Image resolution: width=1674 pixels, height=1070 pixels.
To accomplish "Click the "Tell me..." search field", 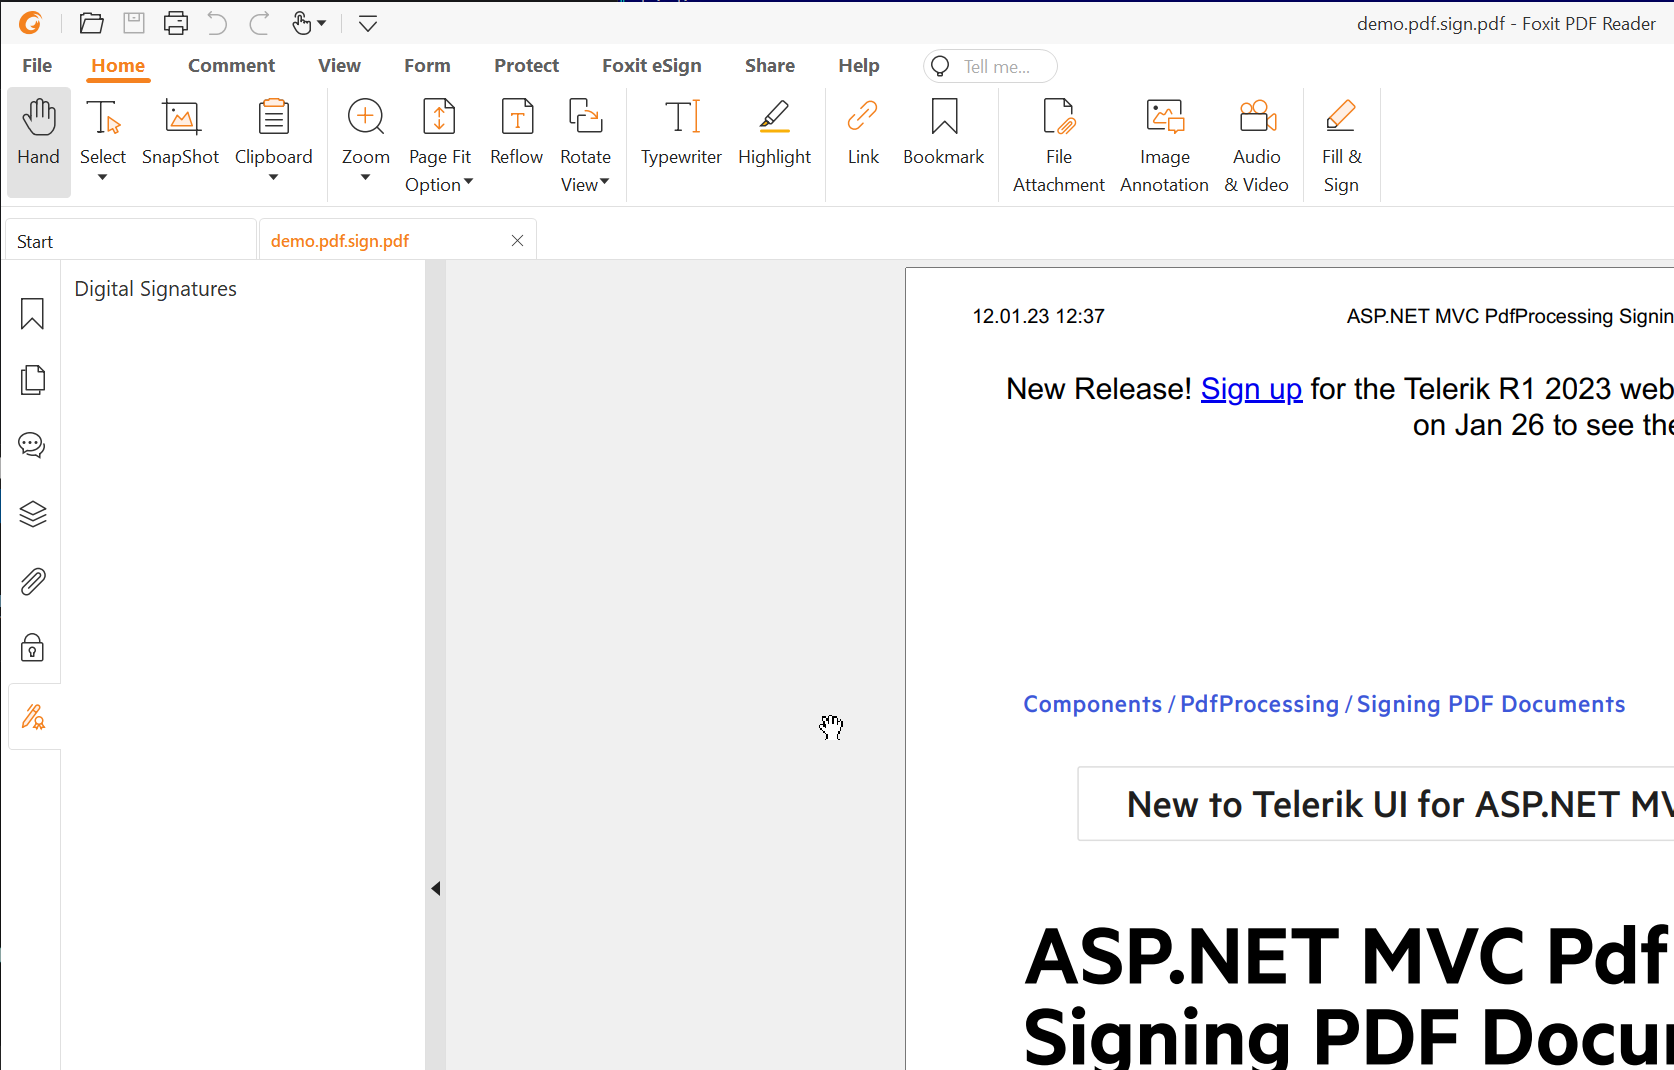I will (x=996, y=67).
